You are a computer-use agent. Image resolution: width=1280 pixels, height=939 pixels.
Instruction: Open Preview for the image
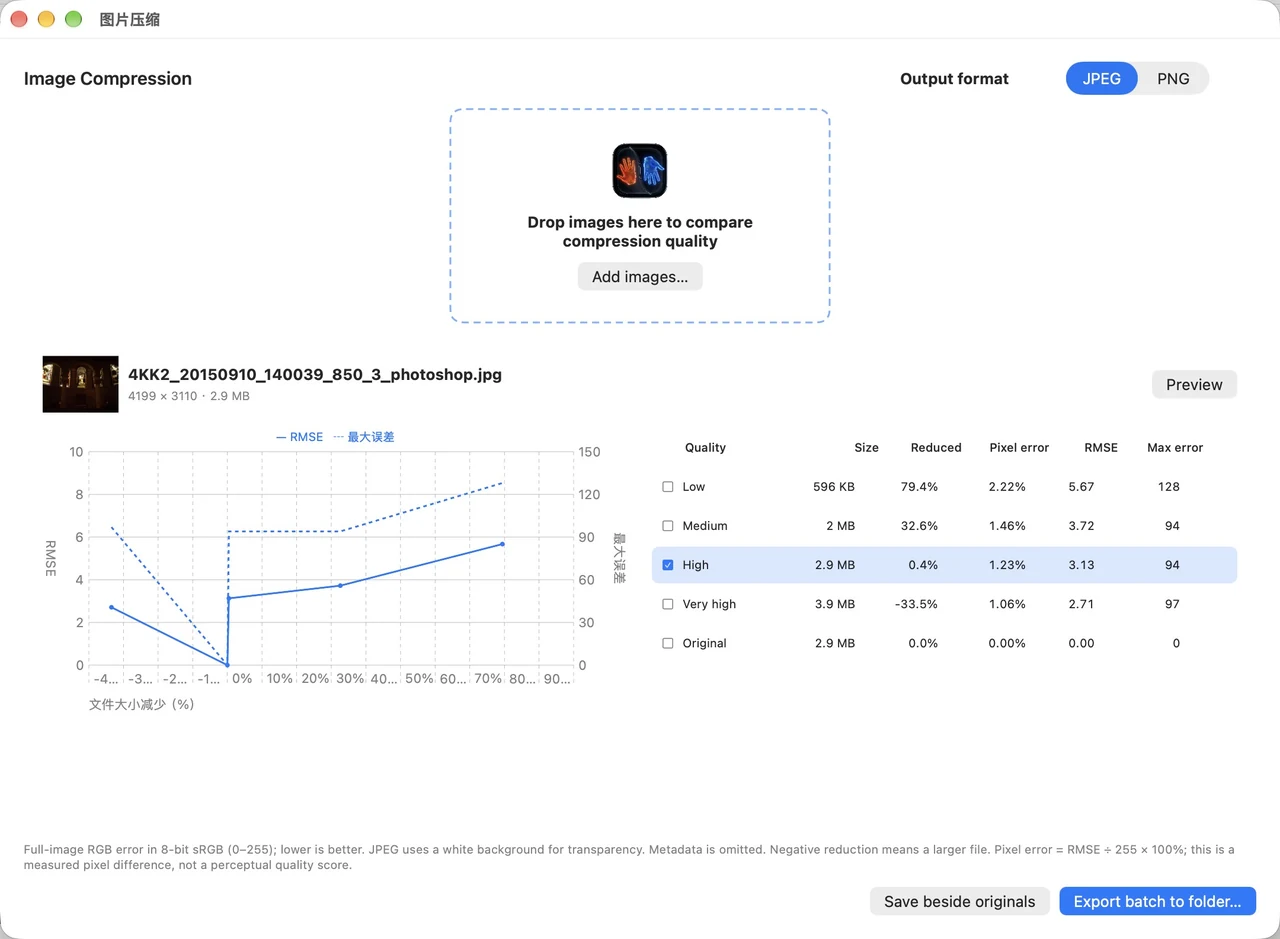click(1194, 384)
